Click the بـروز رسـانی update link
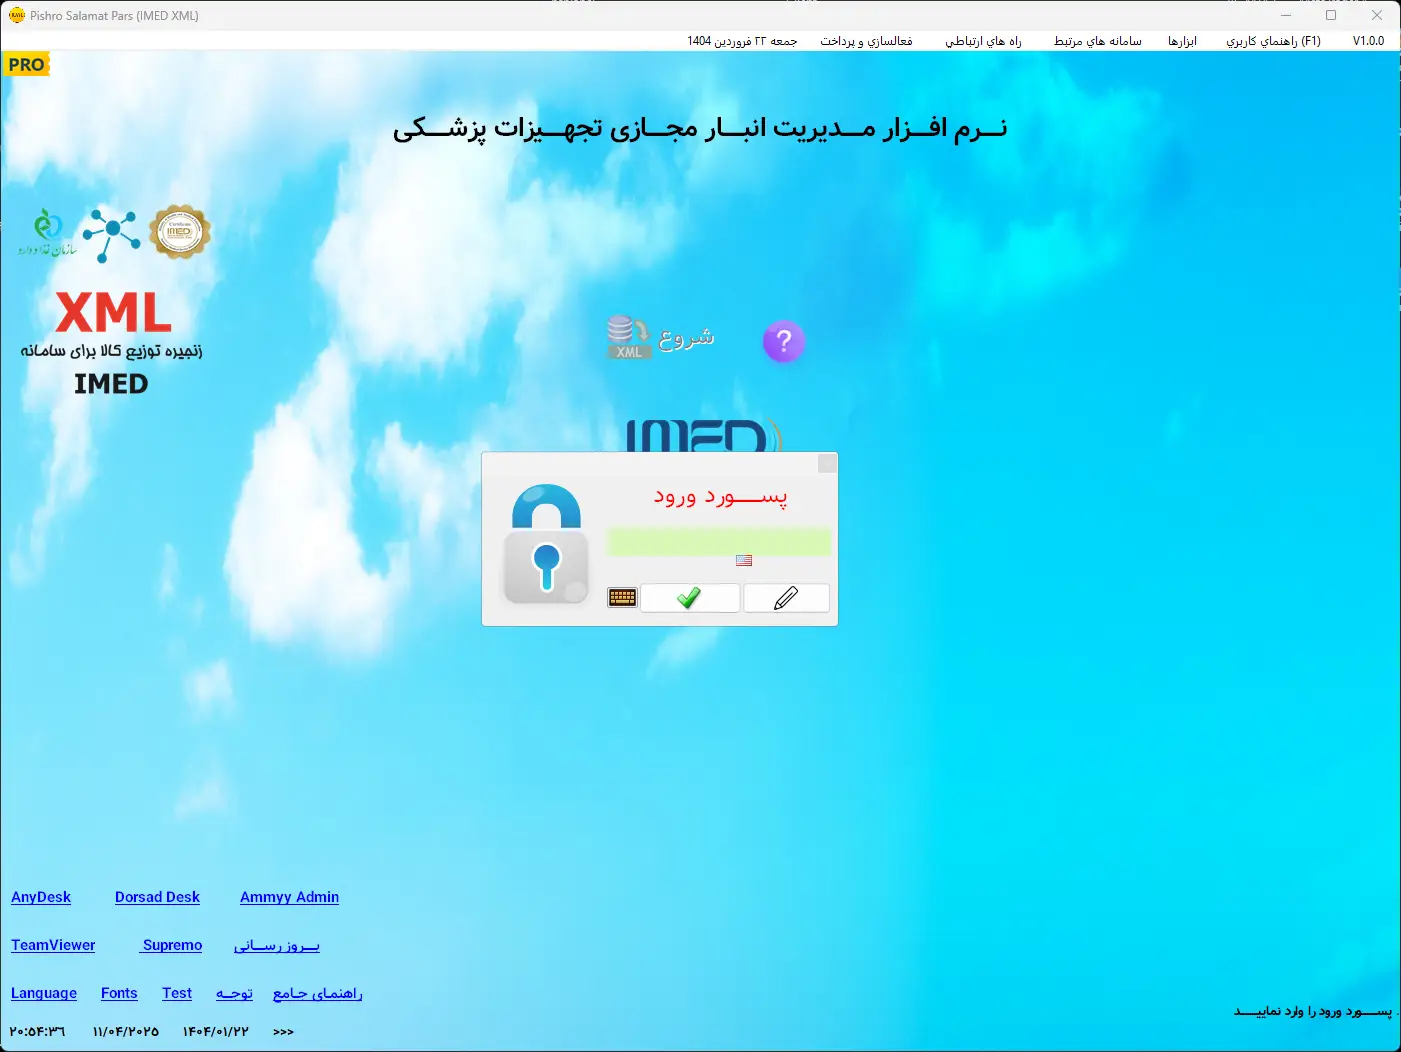 [277, 945]
